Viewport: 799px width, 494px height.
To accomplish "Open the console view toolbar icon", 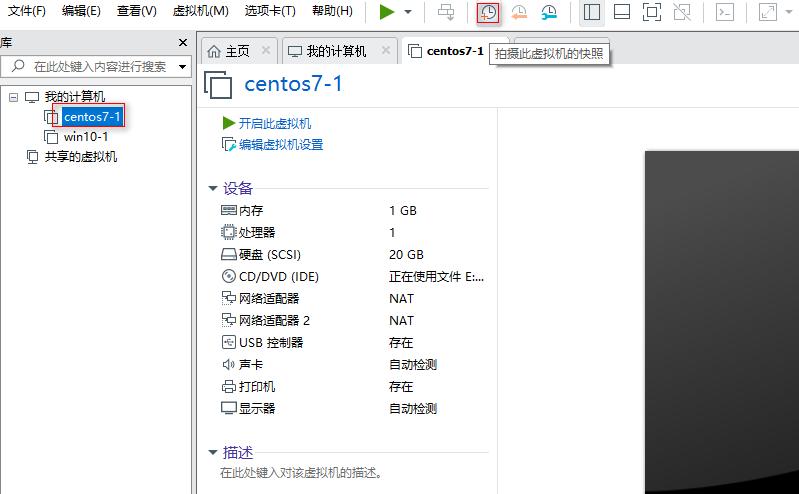I will 725,12.
